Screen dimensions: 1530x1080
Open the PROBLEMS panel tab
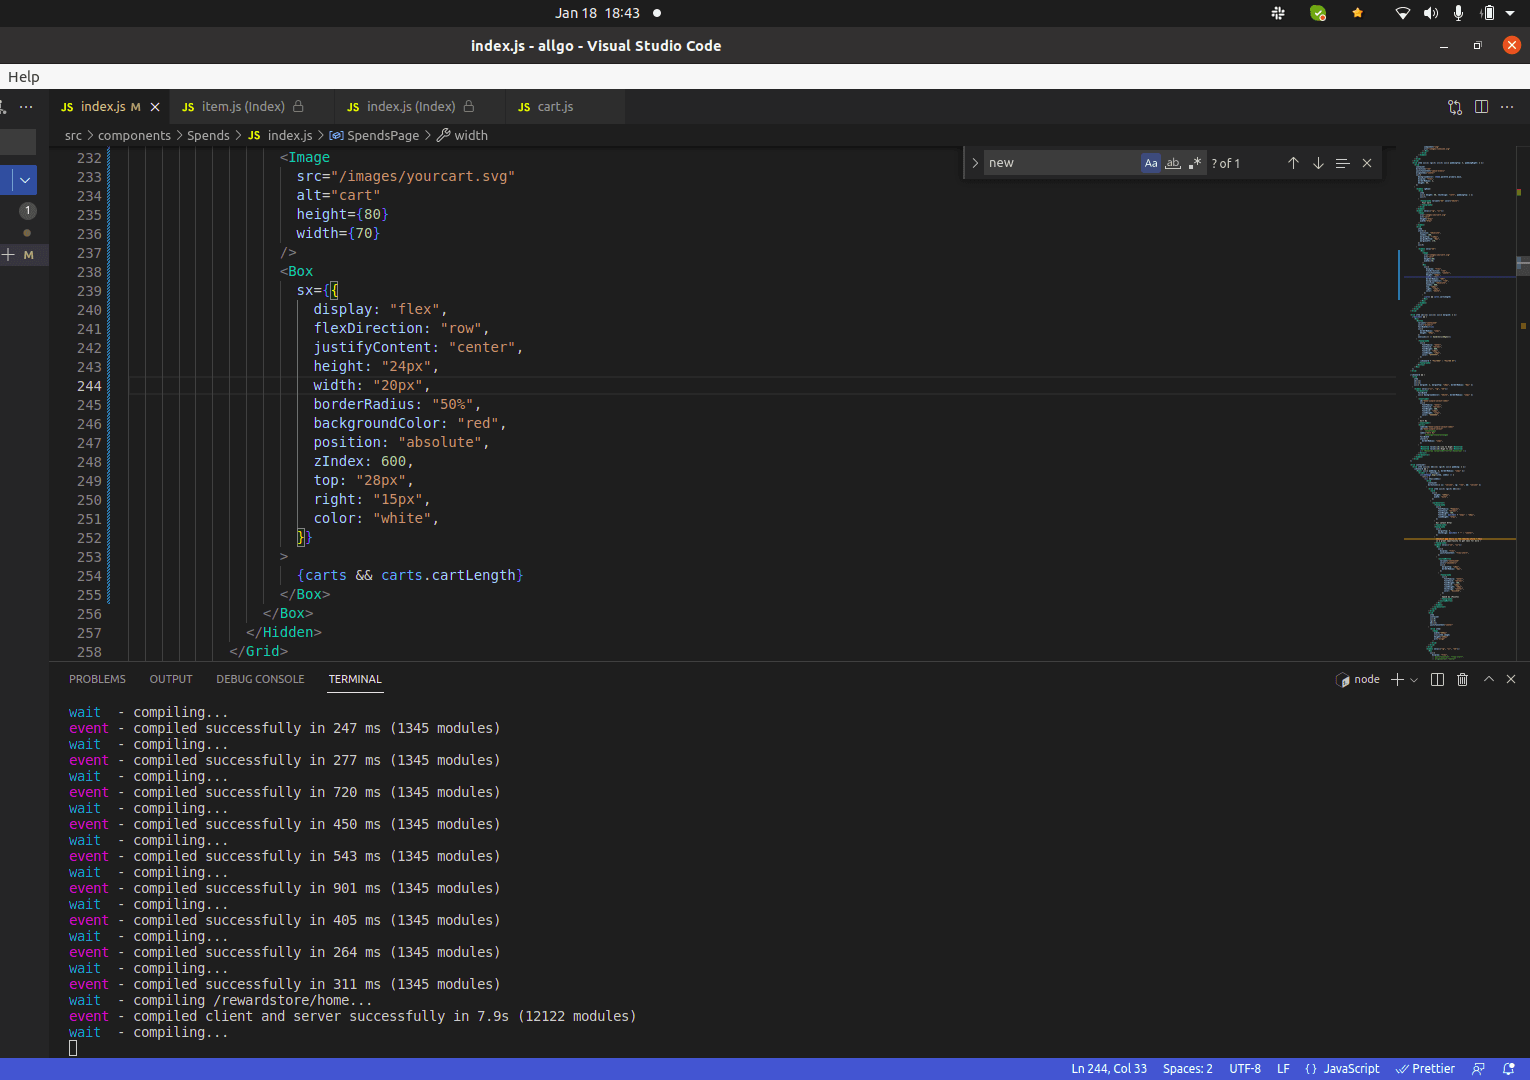(97, 679)
